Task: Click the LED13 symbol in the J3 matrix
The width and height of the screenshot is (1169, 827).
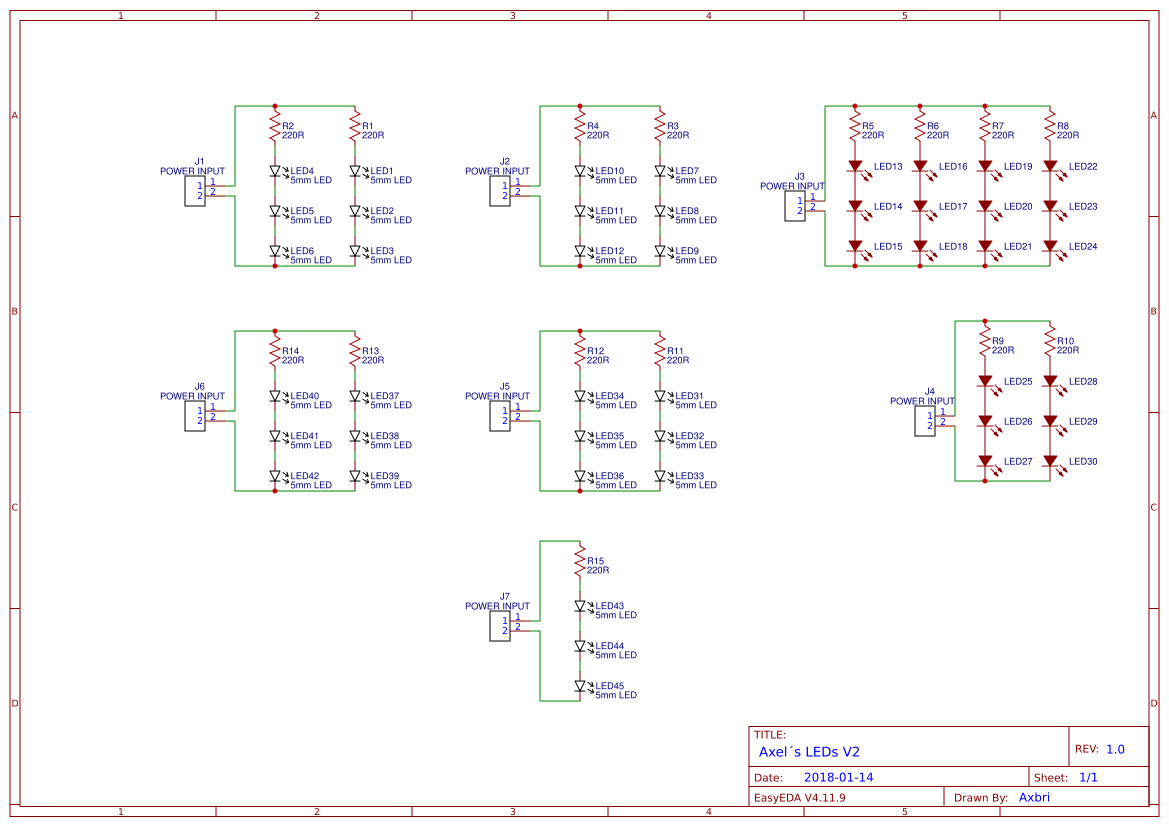Action: 855,167
